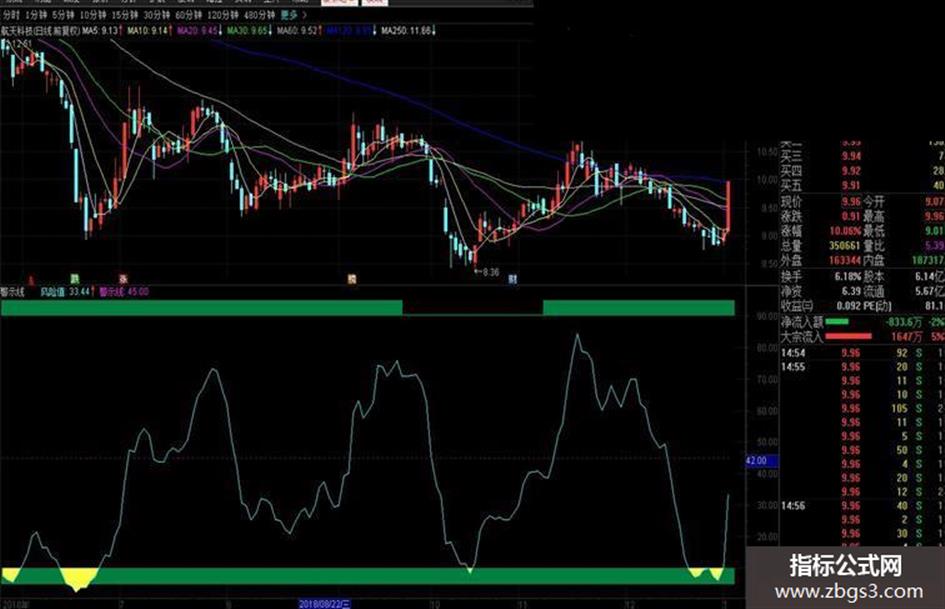The width and height of the screenshot is (945, 609).
Task: Click the 量比 label
Action: click(874, 245)
